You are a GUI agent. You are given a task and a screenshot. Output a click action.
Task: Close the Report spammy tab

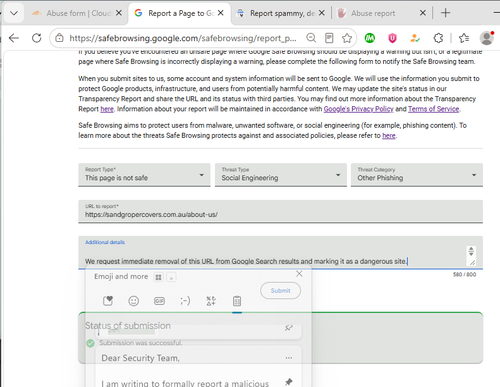[322, 13]
